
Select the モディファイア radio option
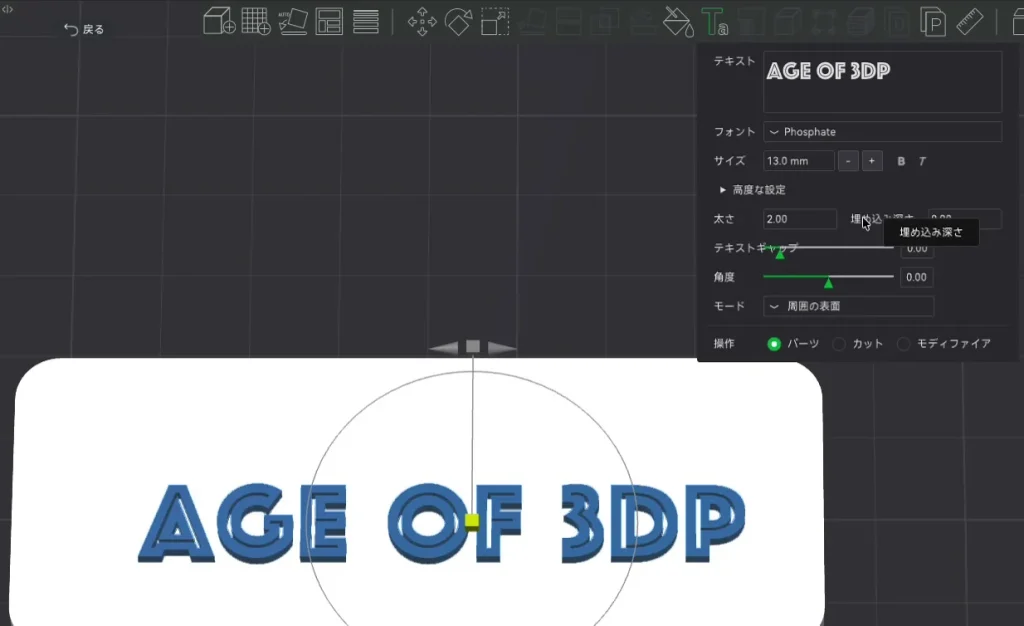point(903,344)
